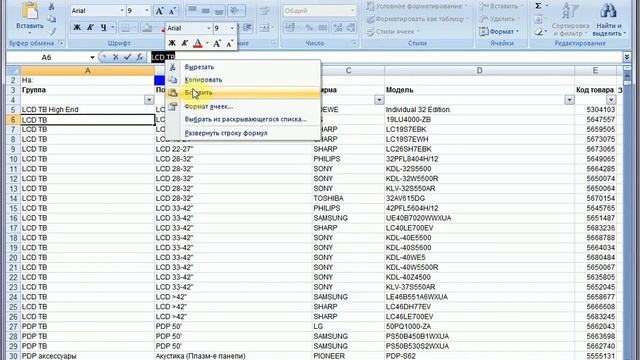Open the filter dropdown for the Модель column

pos(569,100)
